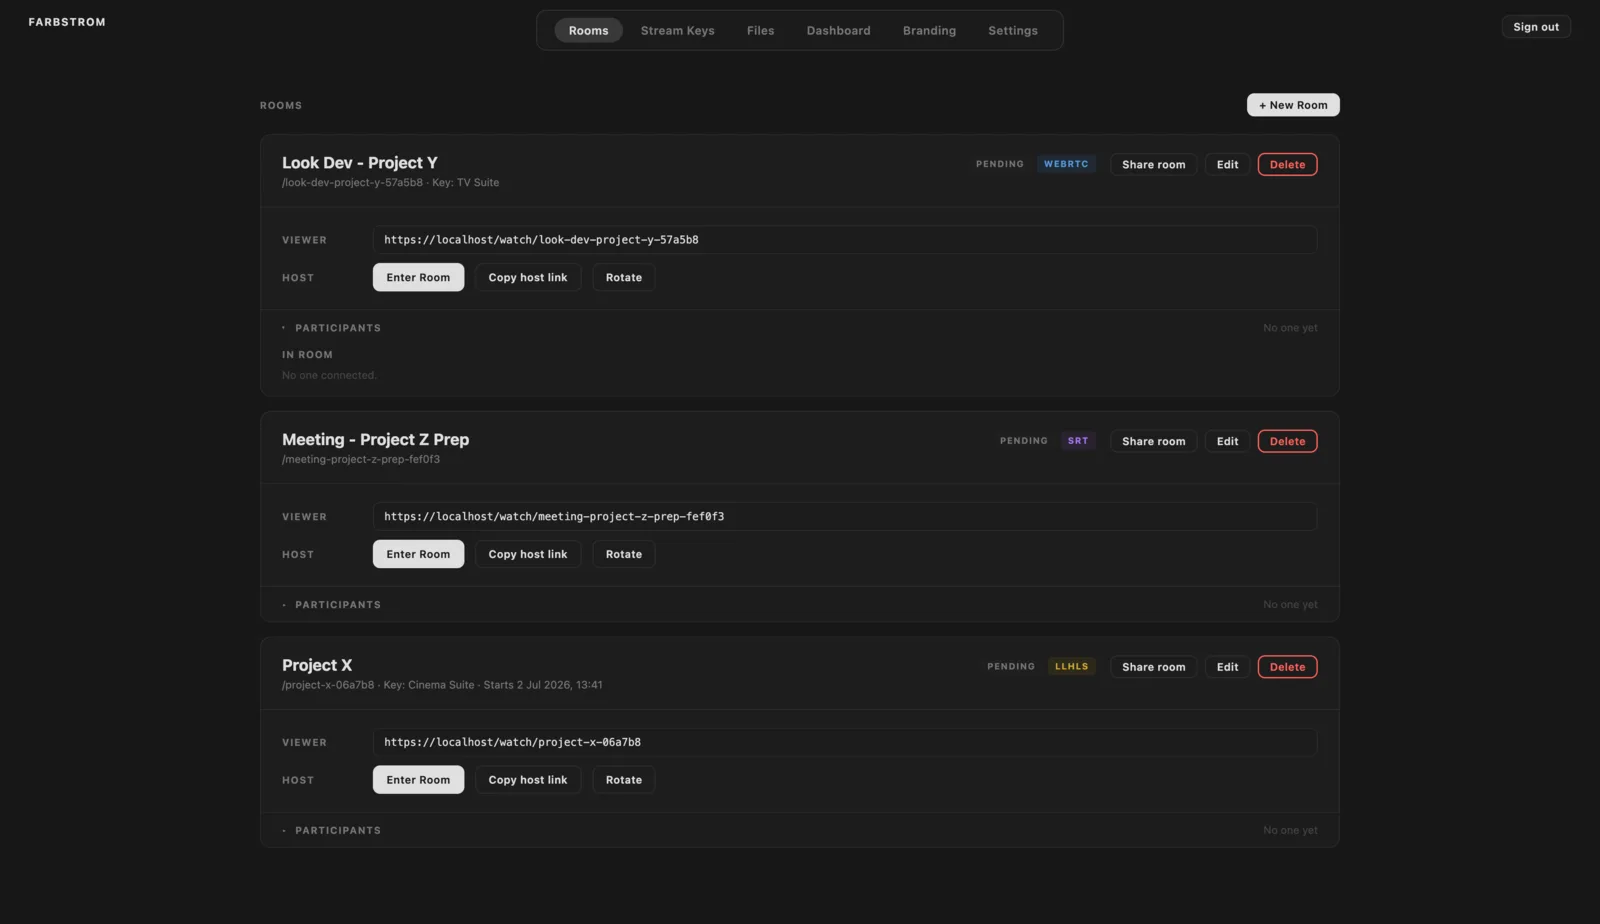1600x924 pixels.
Task: Rotate host link for Project X
Action: (x=624, y=780)
